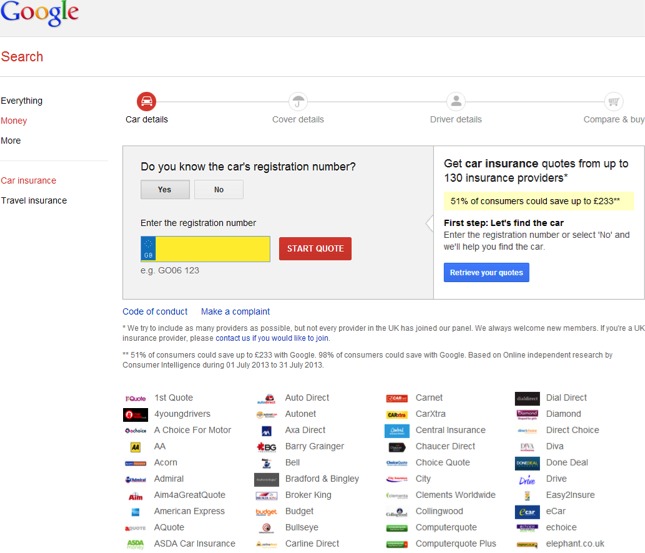Click the Axa Direct logo
The height and width of the screenshot is (553, 645).
[x=266, y=431]
